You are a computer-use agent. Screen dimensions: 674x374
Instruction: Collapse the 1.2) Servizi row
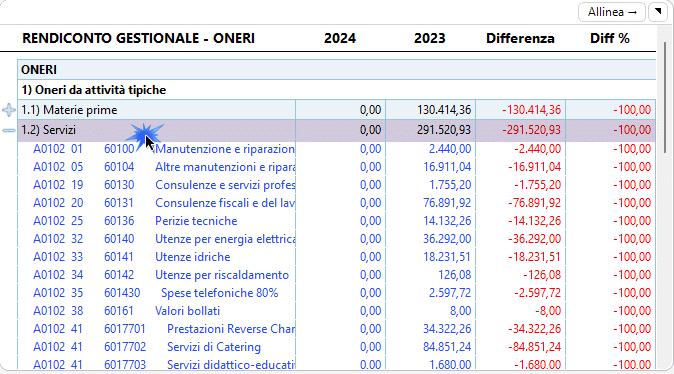(x=9, y=130)
